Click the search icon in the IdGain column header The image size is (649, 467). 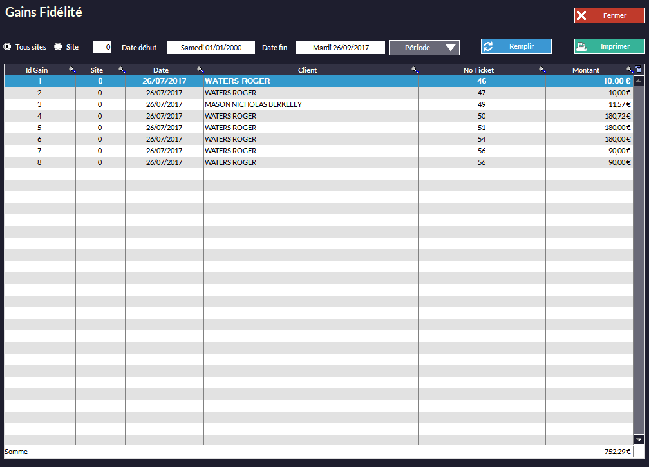pos(71,70)
